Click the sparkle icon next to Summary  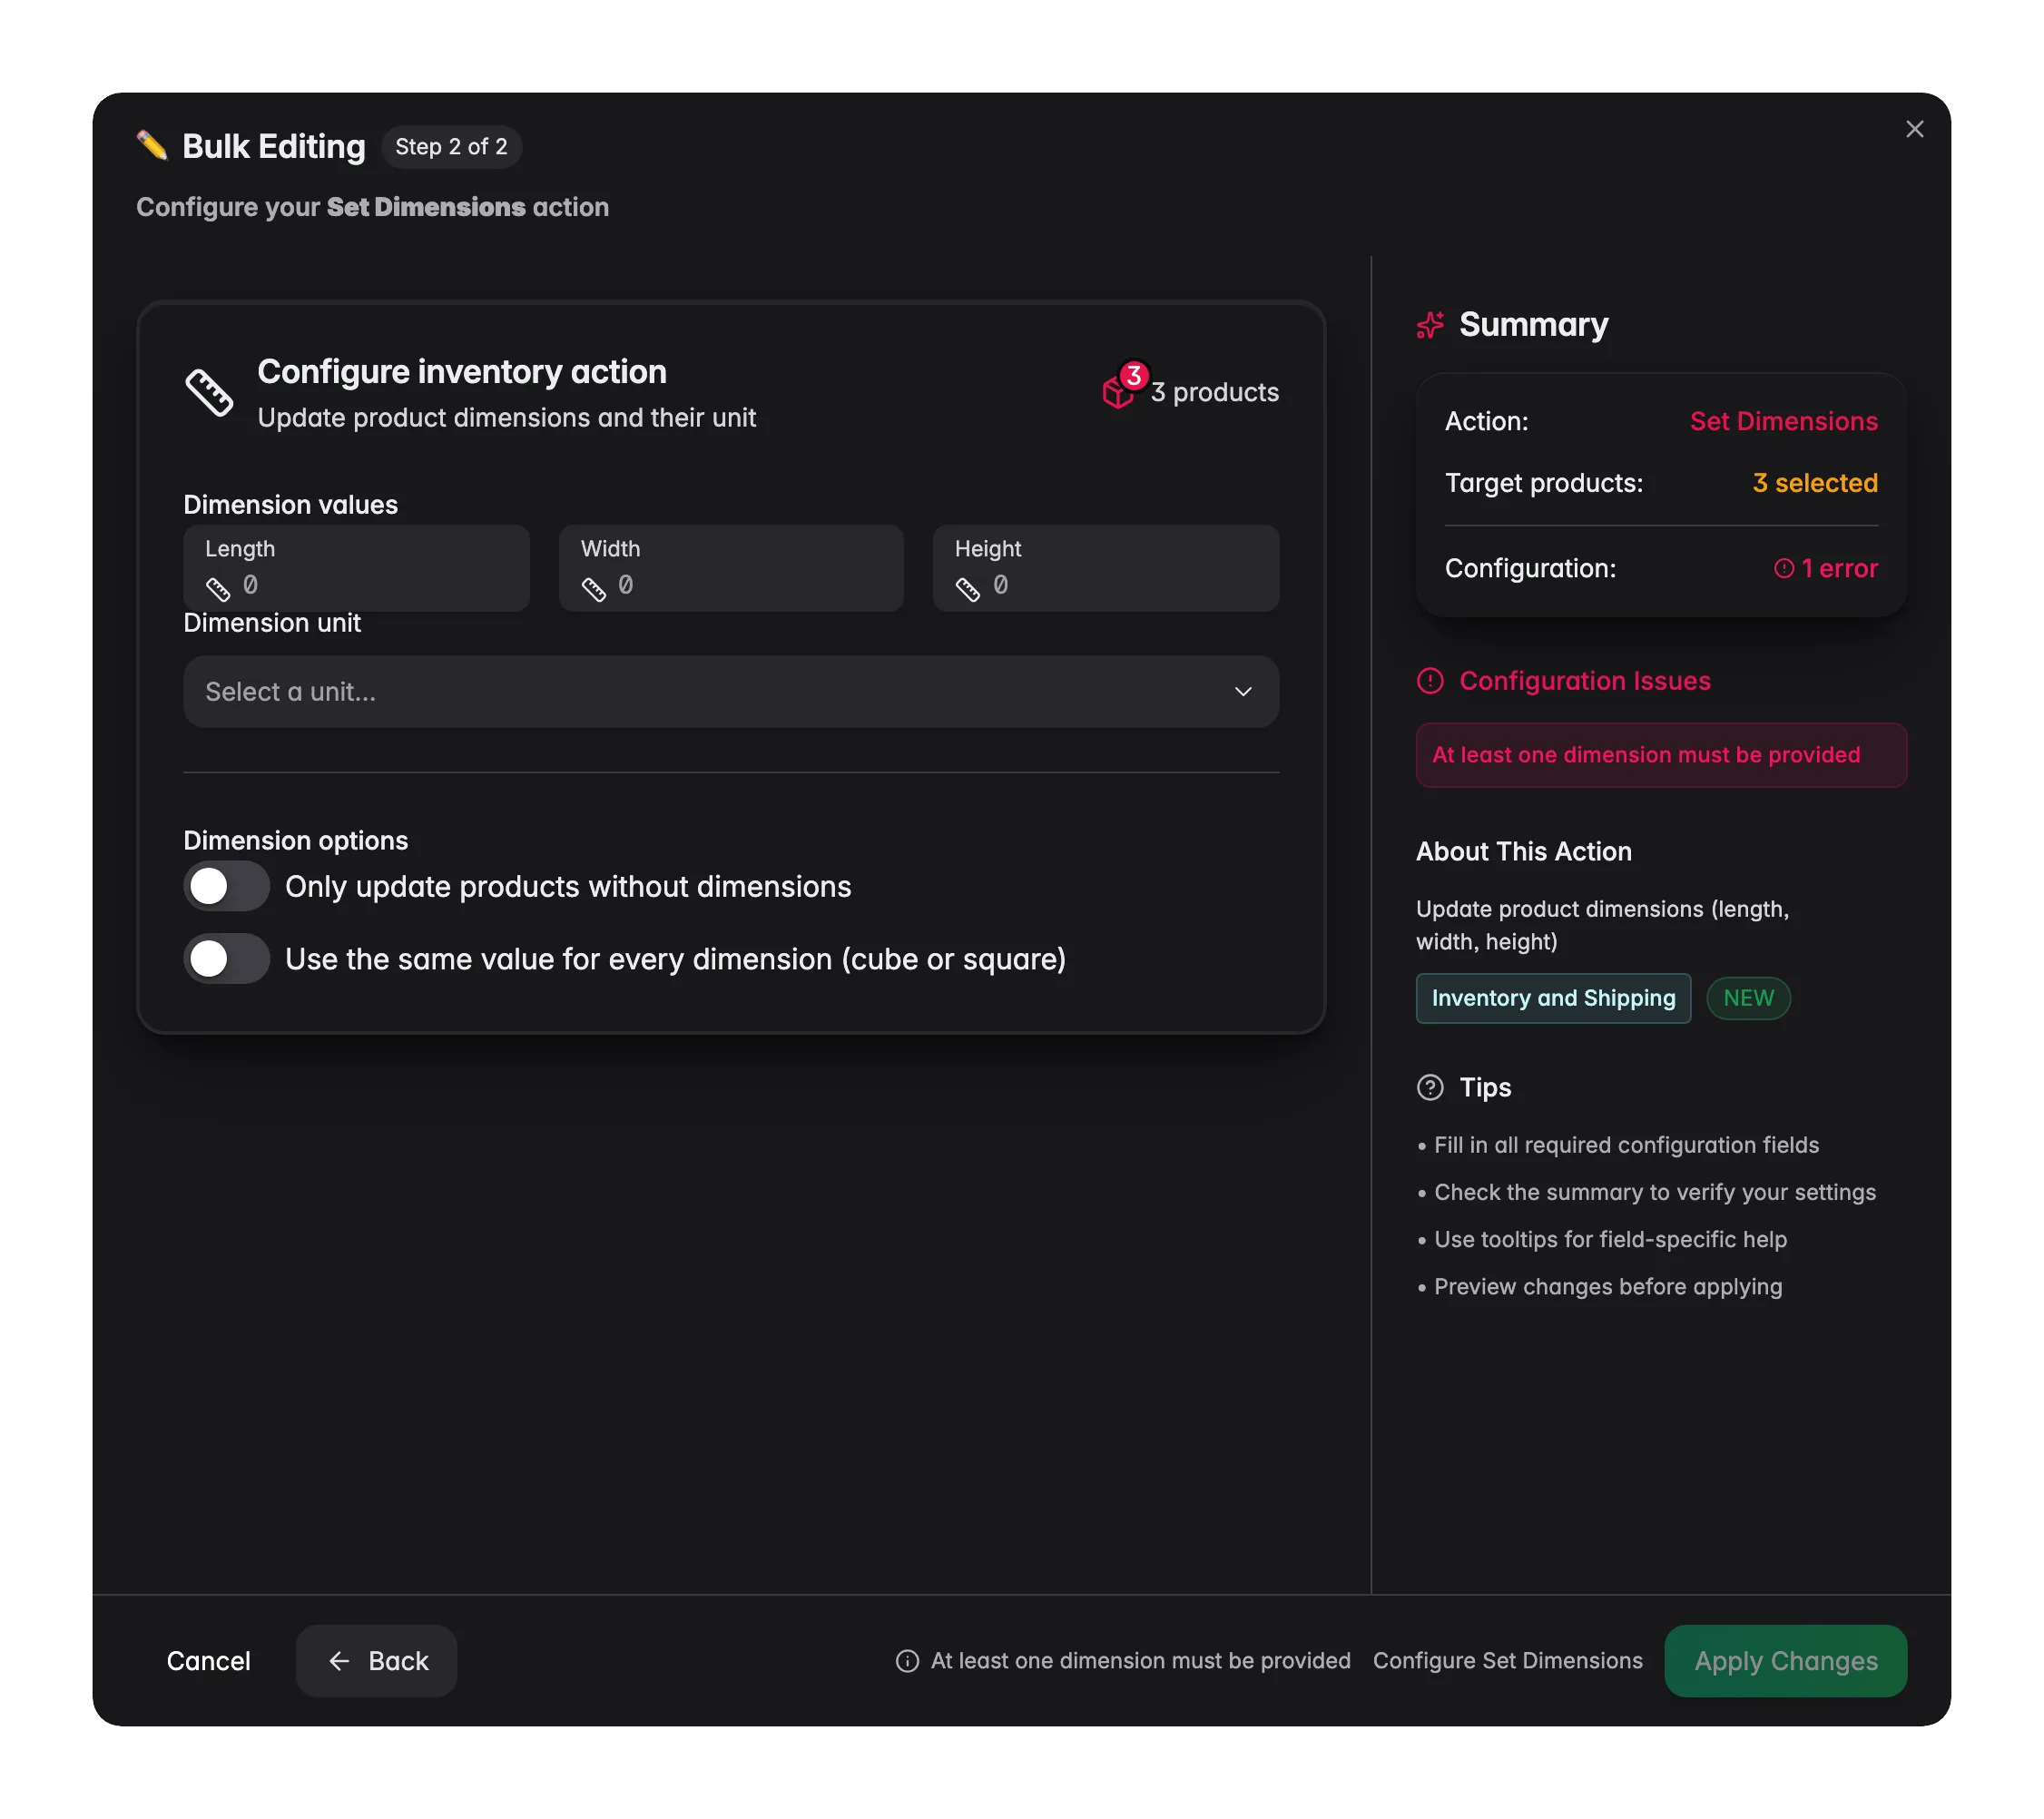point(1430,325)
